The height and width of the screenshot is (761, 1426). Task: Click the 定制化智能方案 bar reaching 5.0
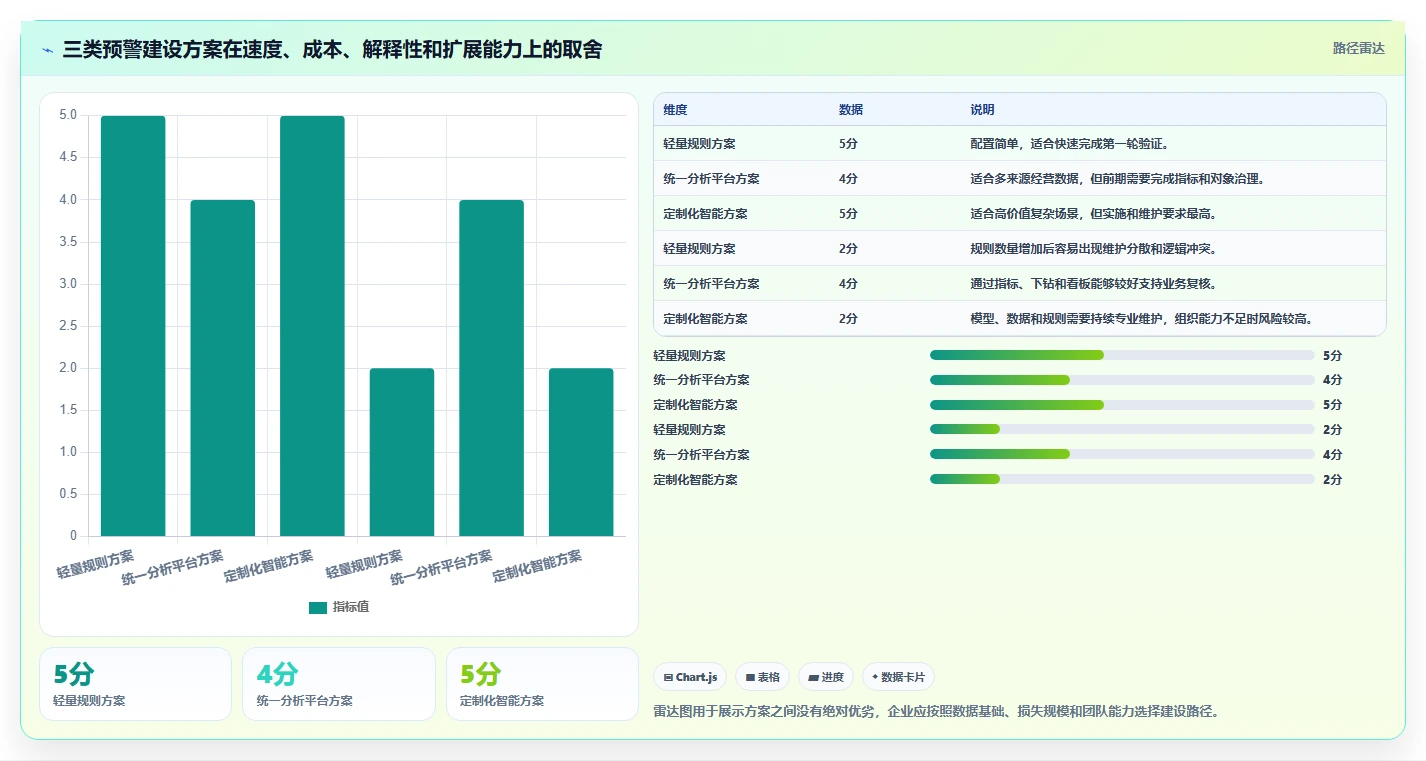(312, 326)
